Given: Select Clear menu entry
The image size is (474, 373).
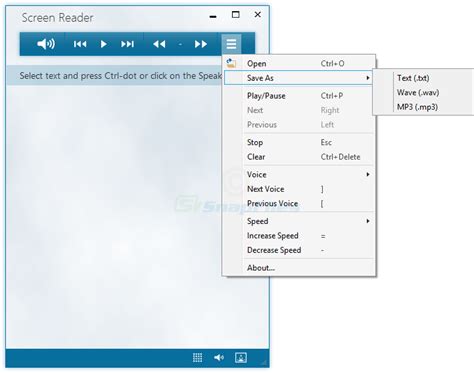Looking at the screenshot, I should pos(299,157).
